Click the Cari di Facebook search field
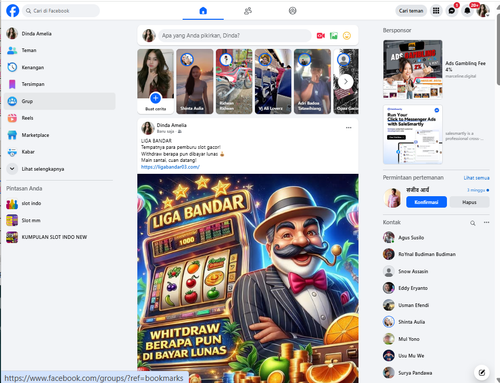This screenshot has width=500, height=383. click(61, 11)
